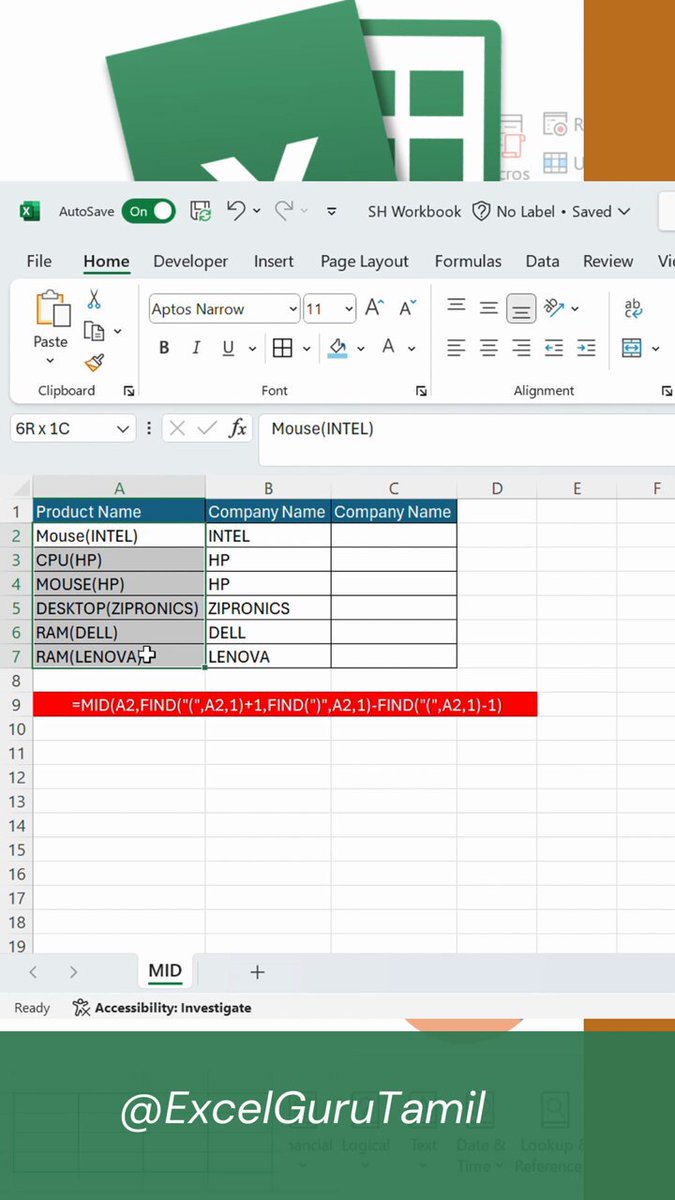This screenshot has width=675, height=1200.
Task: Click the red MID formula cell
Action: pos(285,704)
